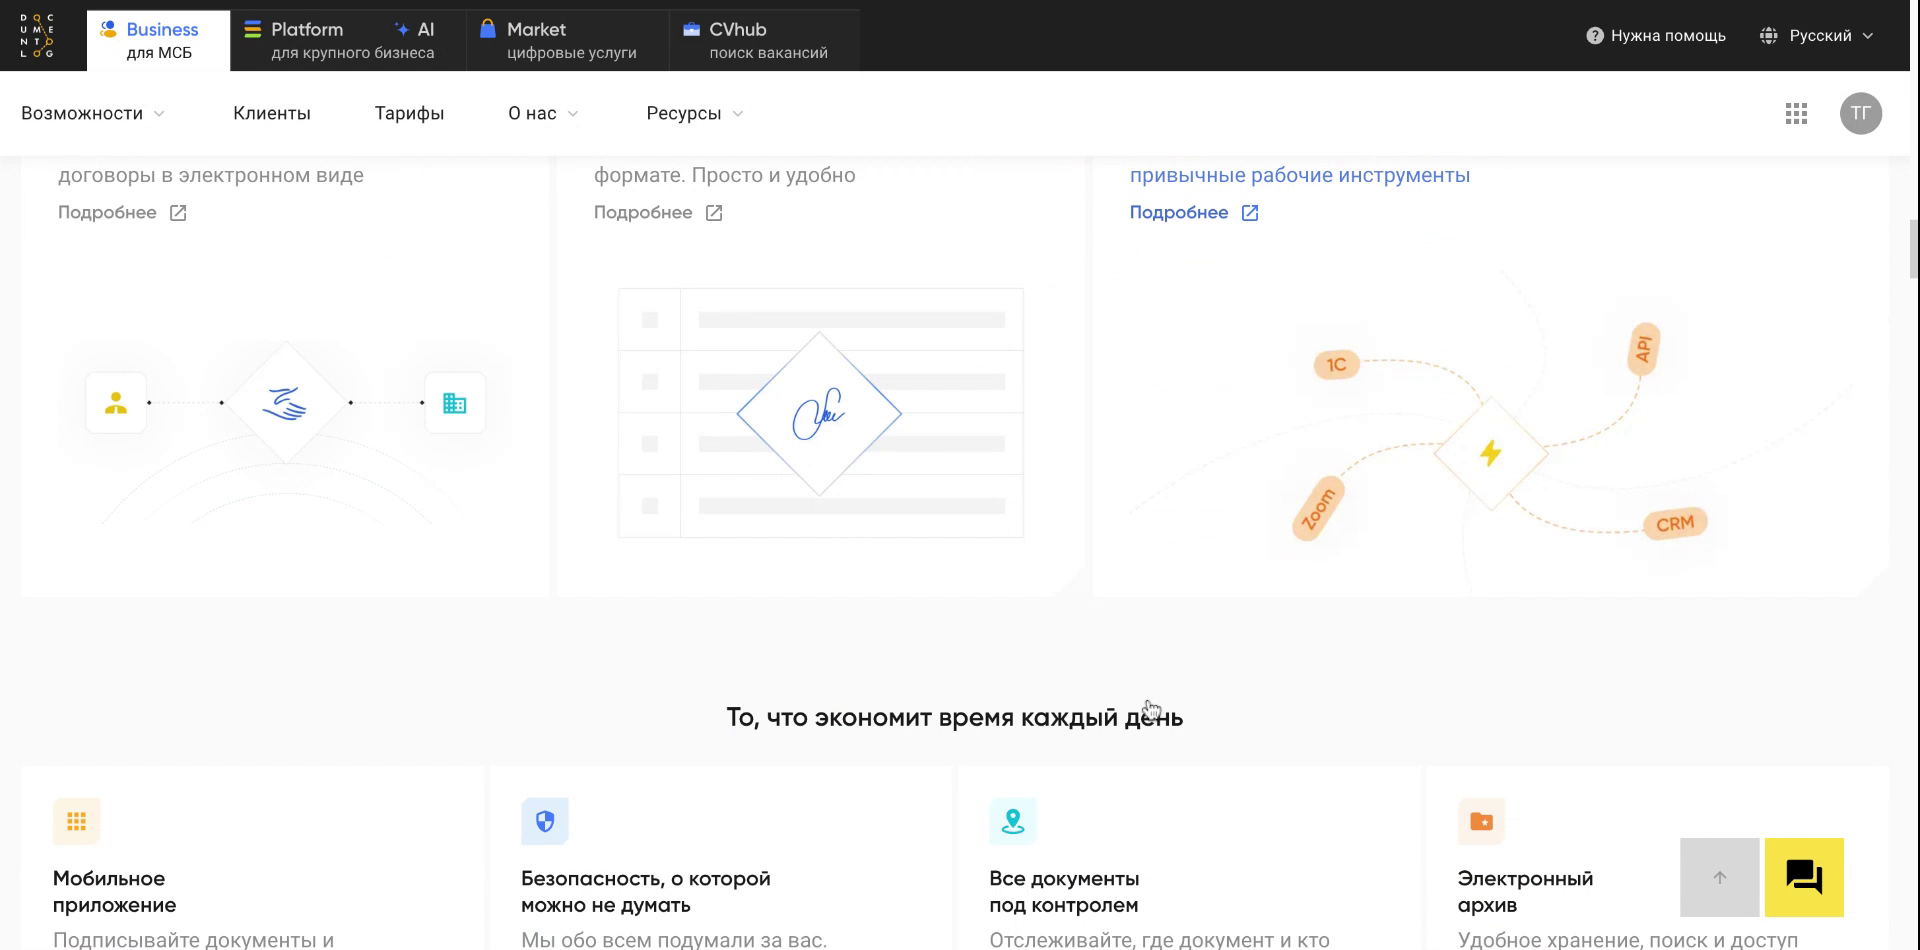Open Тарифы in navigation menu
Screen dimensions: 1920x950
pyautogui.click(x=409, y=113)
